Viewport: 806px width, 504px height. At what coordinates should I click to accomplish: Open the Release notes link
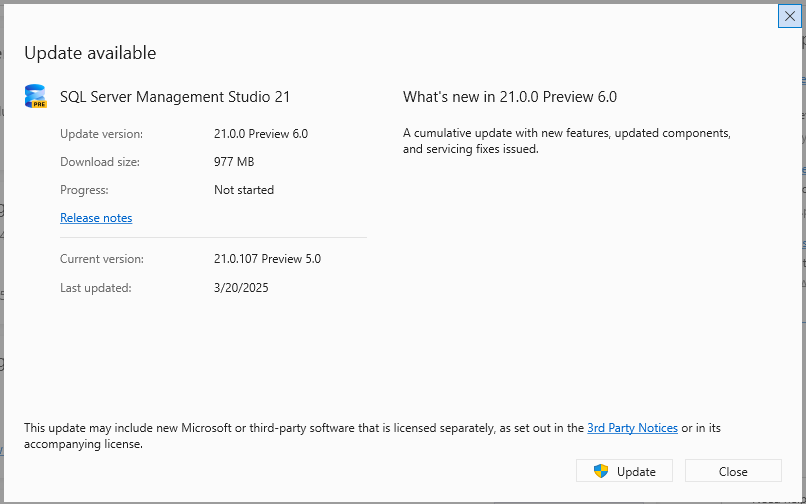coord(96,218)
